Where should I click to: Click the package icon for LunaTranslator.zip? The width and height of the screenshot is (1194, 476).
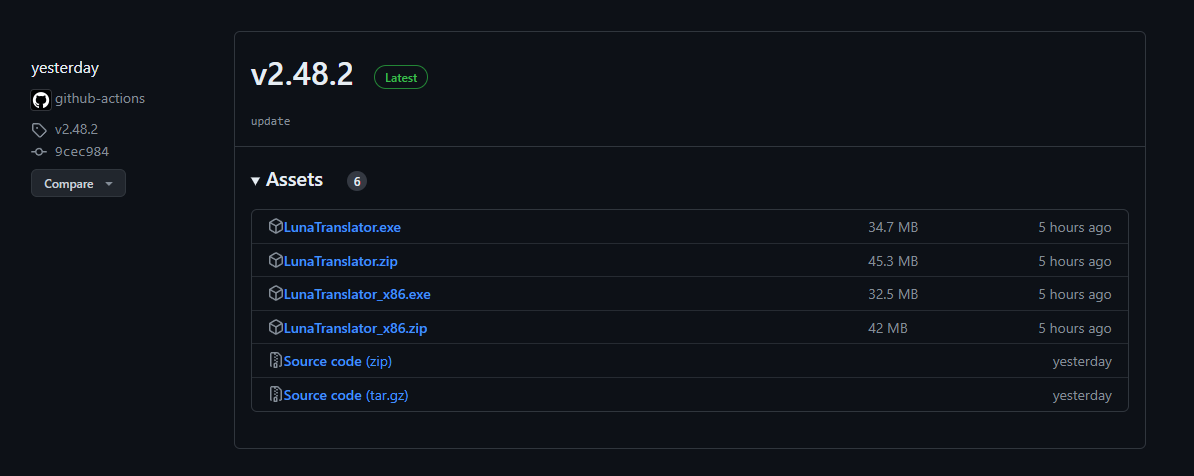[x=276, y=261]
